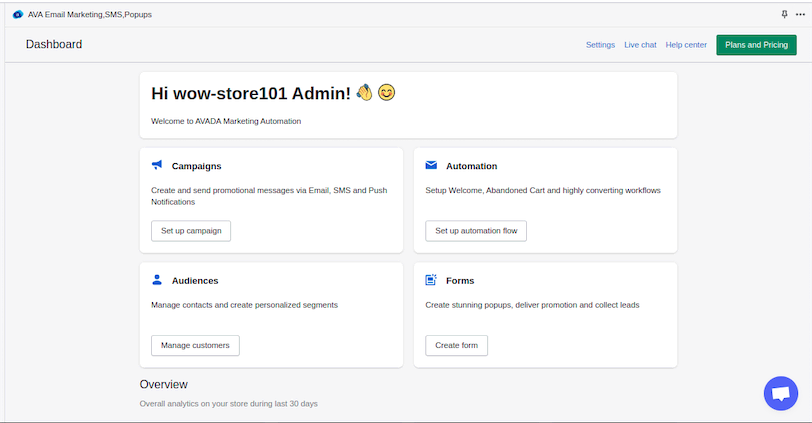
Task: Click the Create form button
Action: pos(456,345)
